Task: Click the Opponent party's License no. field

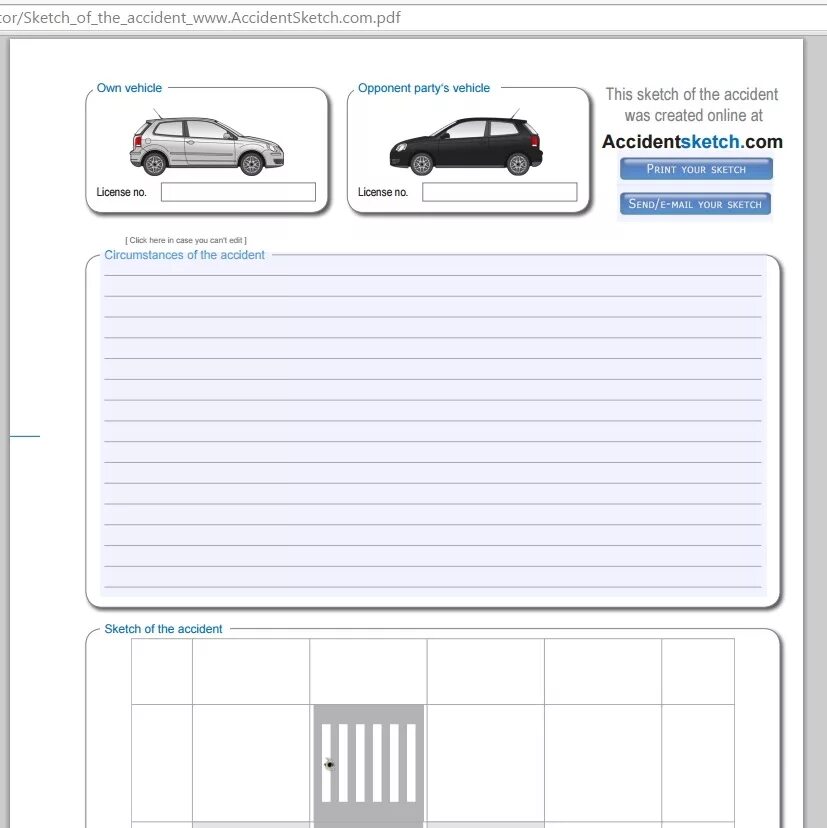Action: pos(500,192)
